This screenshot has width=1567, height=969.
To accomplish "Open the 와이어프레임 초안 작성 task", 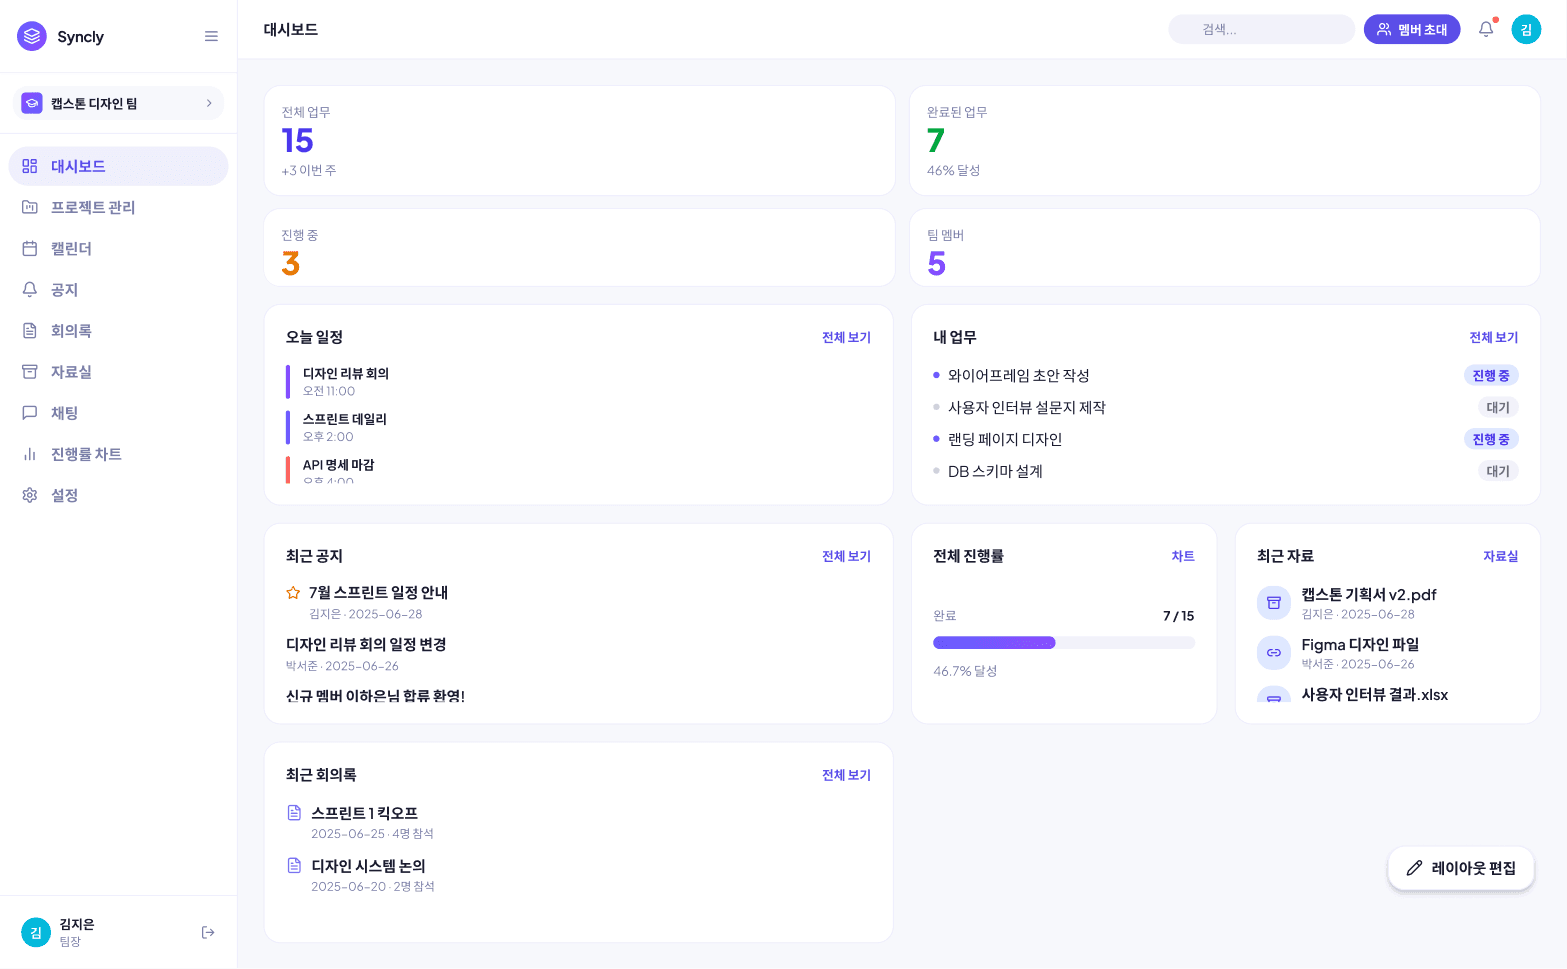I will click(x=1018, y=375).
